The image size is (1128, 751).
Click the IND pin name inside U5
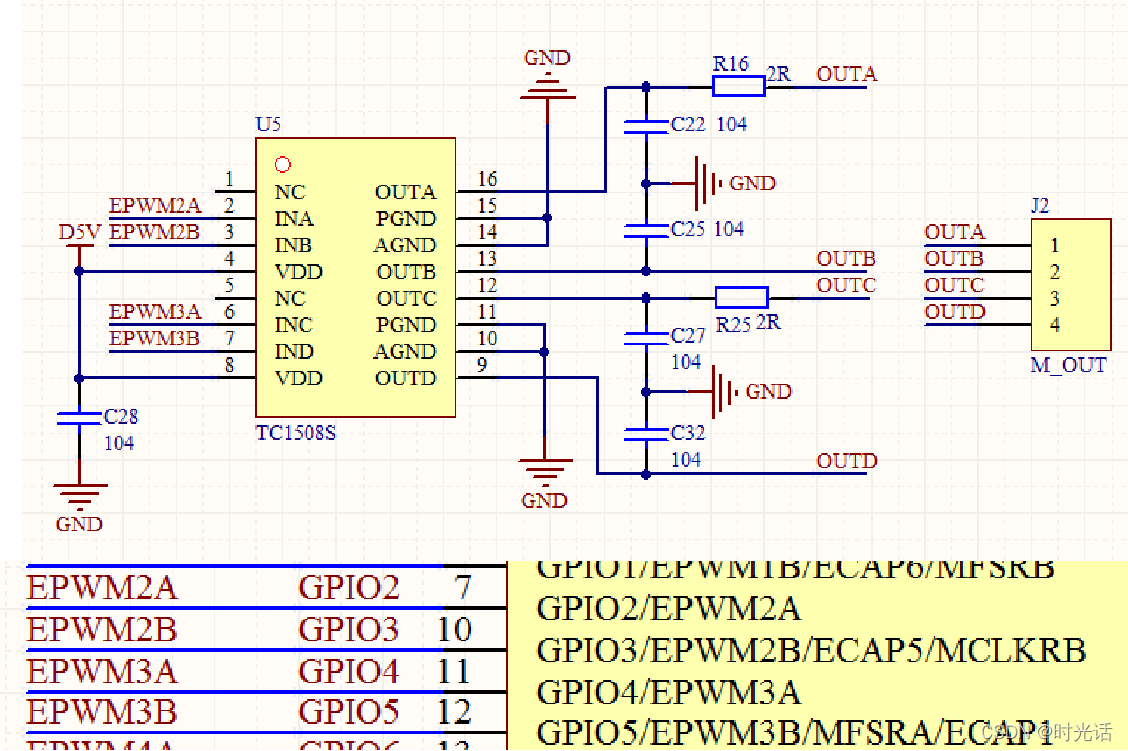tap(294, 352)
